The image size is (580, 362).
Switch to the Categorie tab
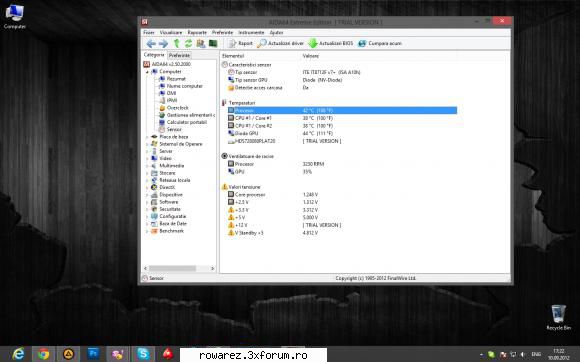point(154,55)
